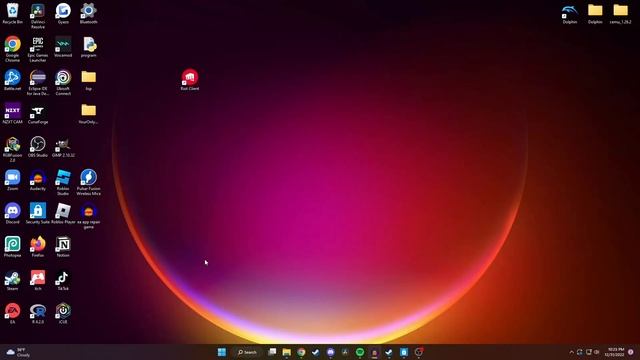This screenshot has height=360, width=640.
Task: Open the Battle.net desktop shortcut
Action: (13, 80)
